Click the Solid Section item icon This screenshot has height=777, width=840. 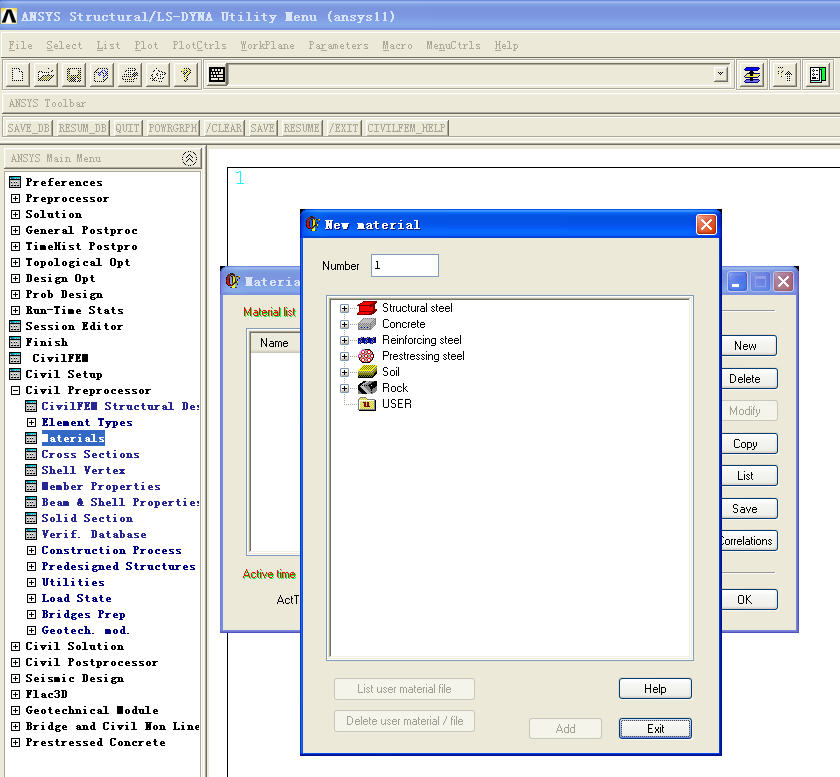[31, 518]
